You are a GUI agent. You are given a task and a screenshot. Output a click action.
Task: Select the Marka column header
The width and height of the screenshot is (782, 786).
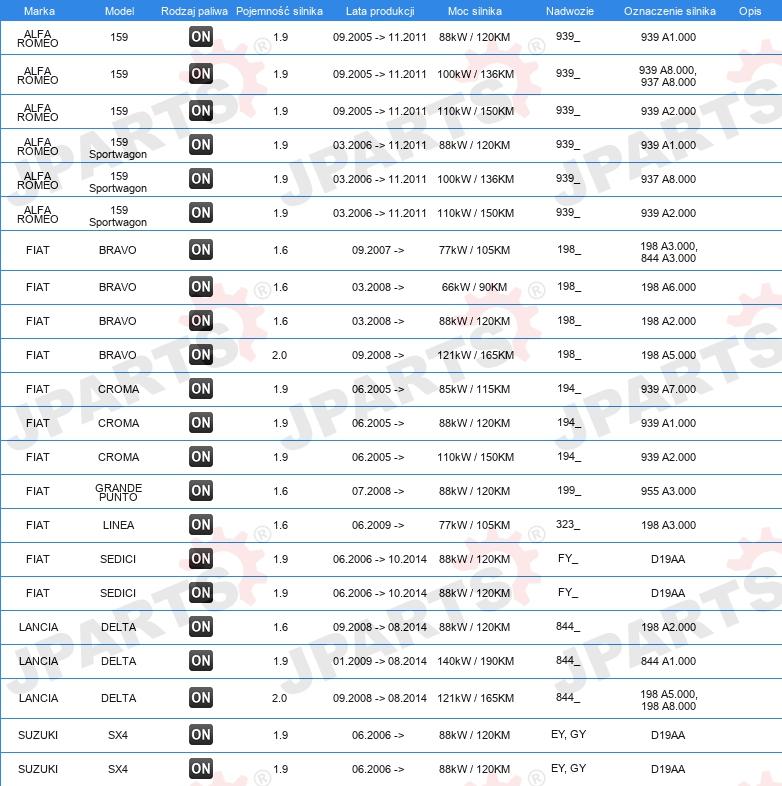39,11
